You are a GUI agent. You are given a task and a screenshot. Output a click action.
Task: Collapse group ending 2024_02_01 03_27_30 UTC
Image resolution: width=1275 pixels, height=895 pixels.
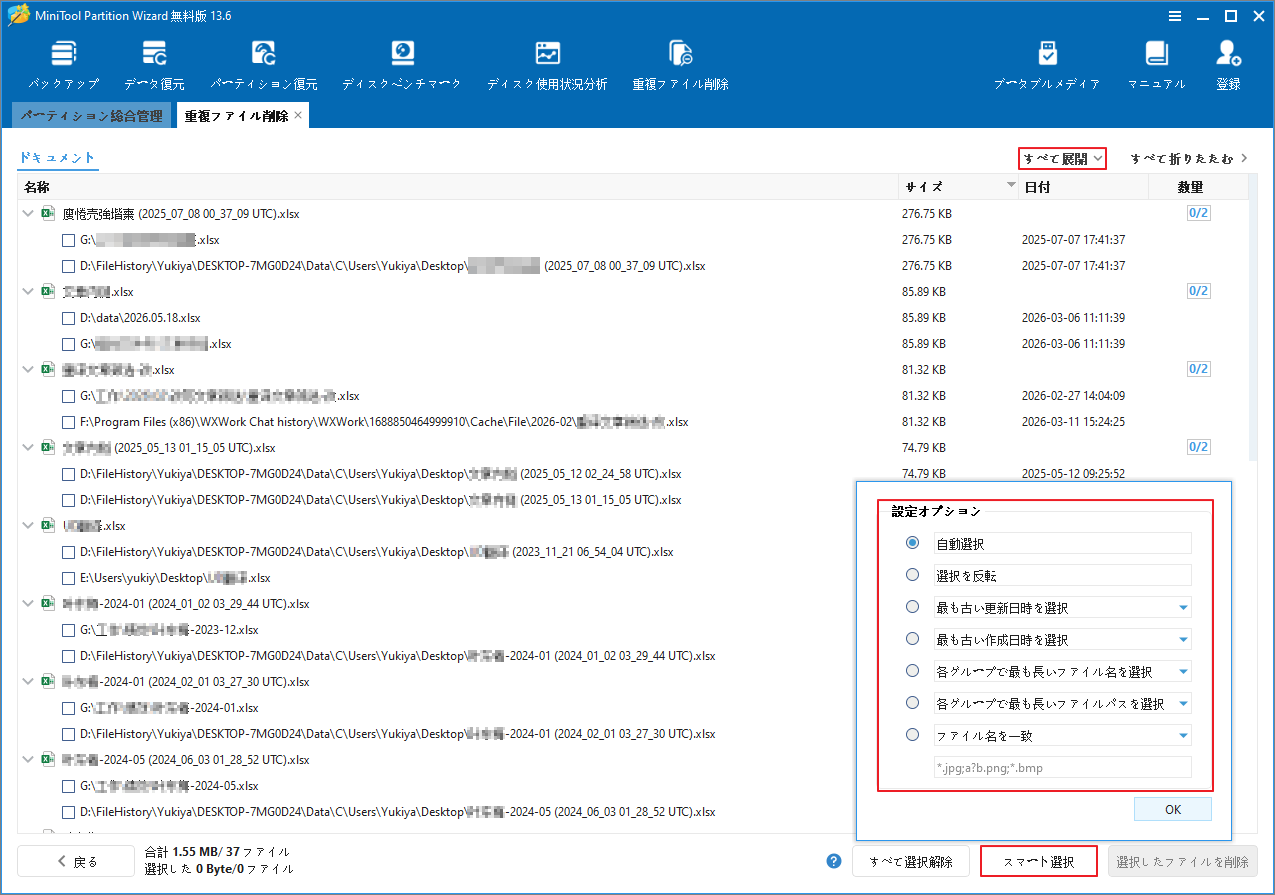28,682
